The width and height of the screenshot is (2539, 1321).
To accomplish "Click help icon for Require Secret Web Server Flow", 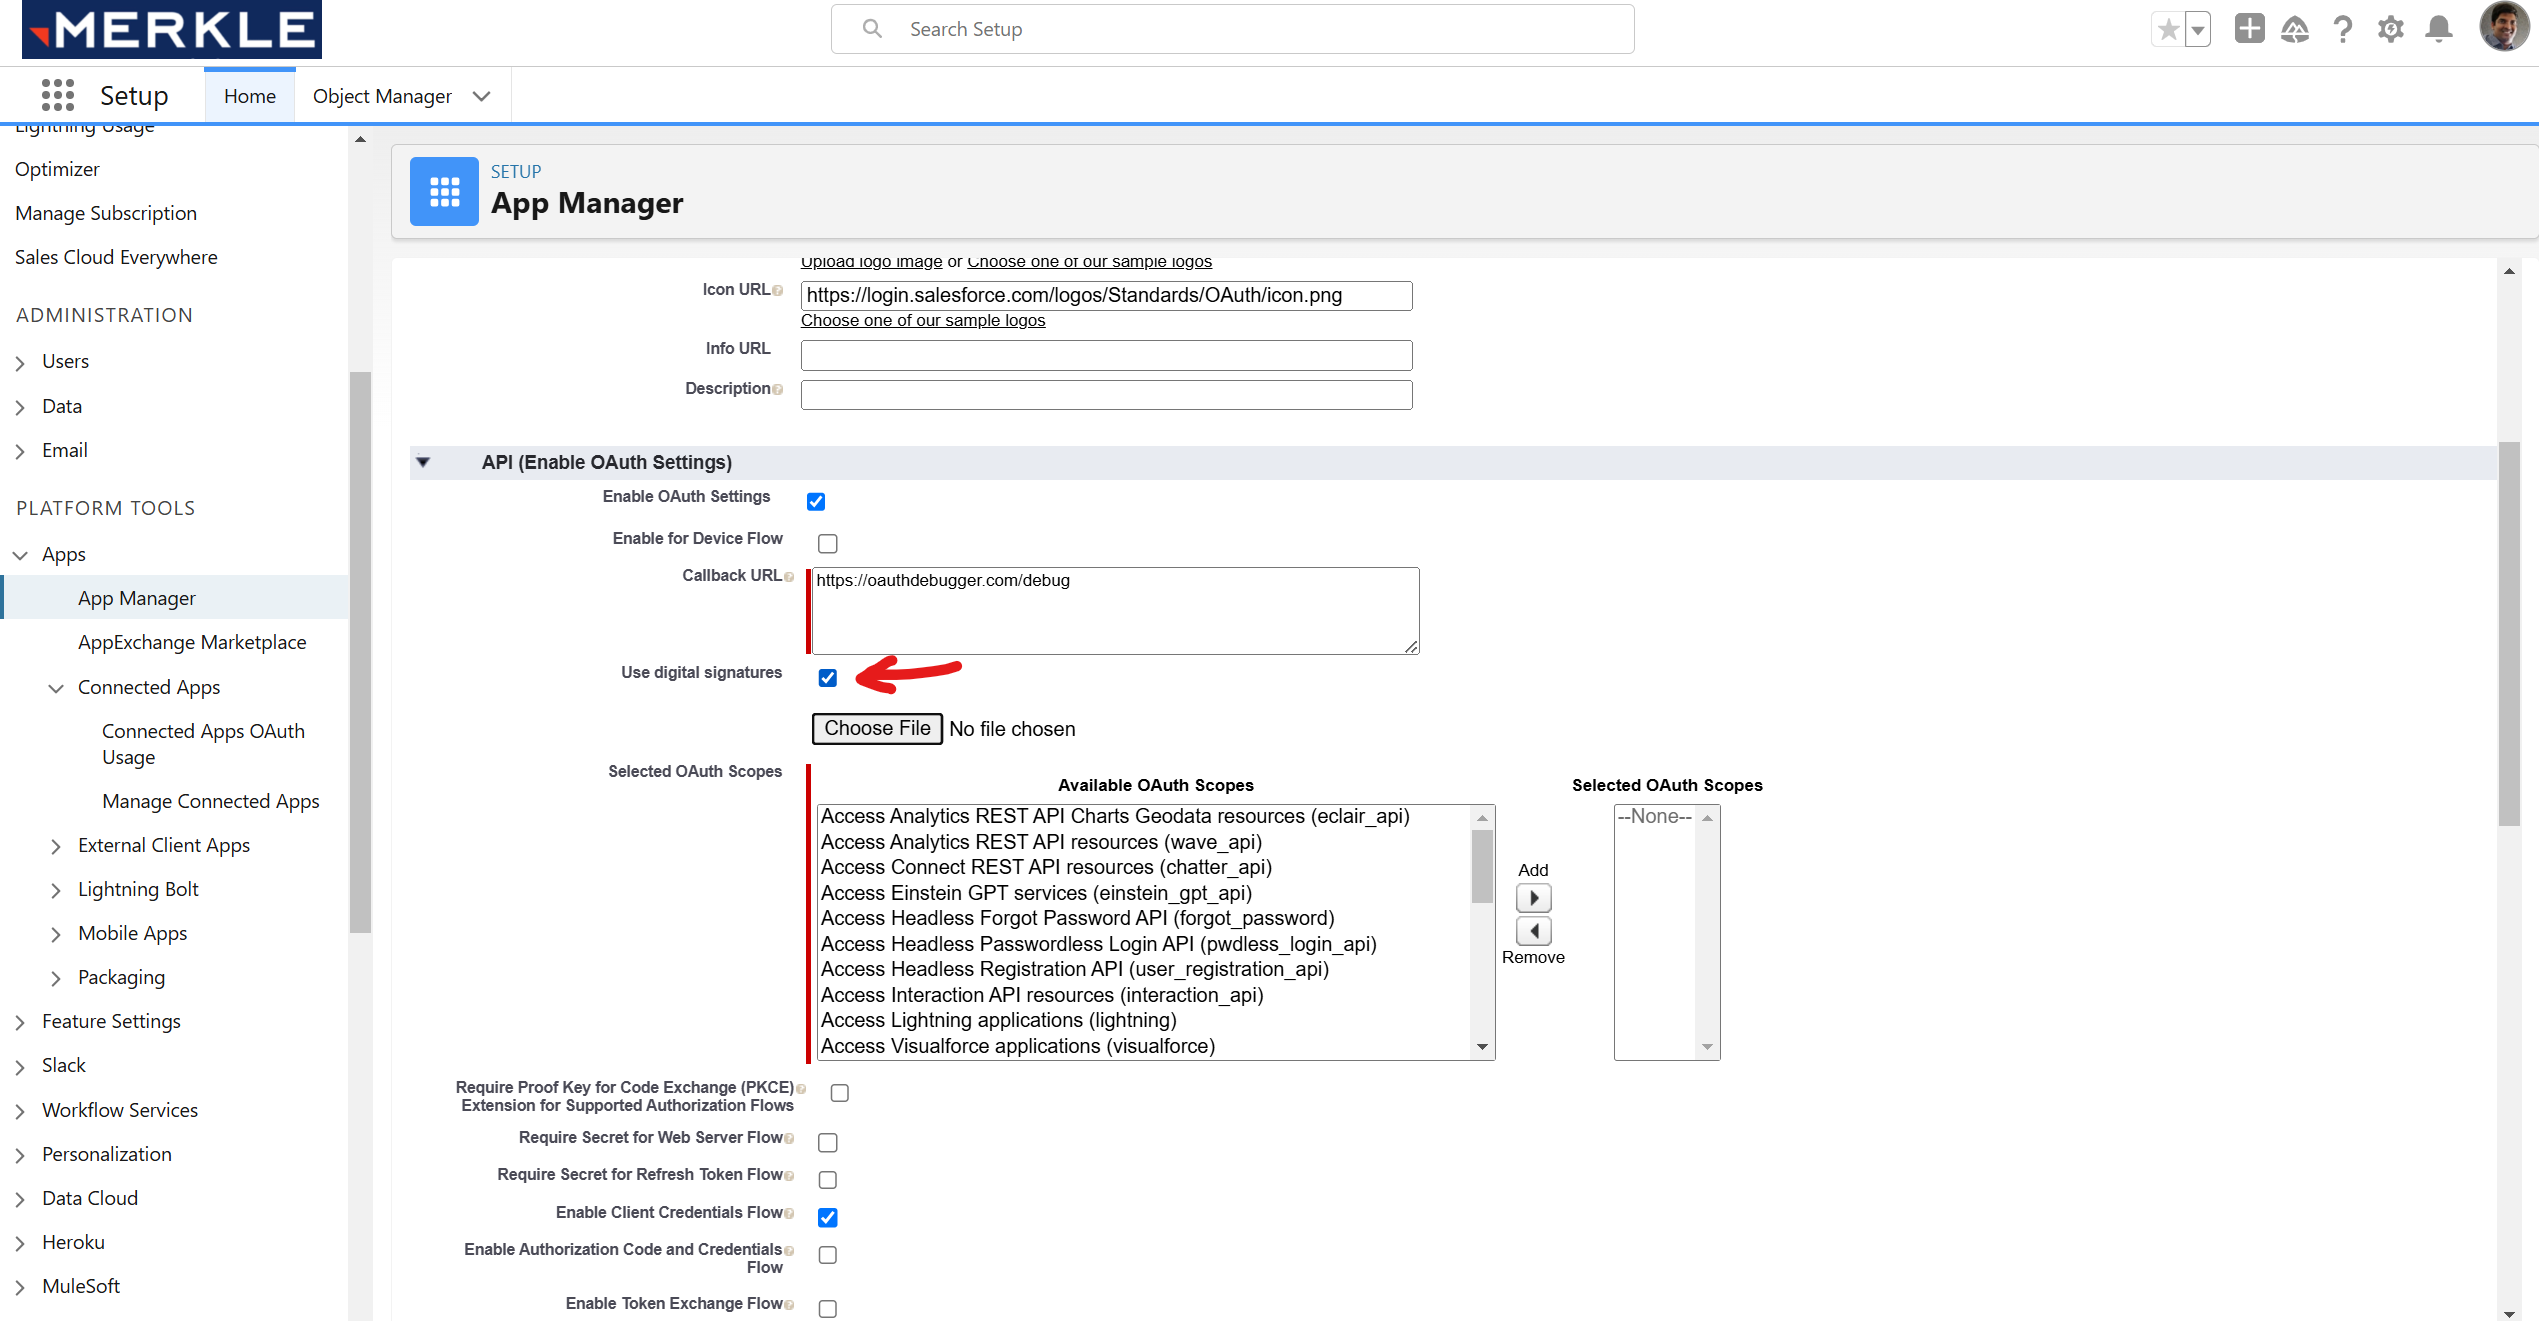I will coord(789,1139).
